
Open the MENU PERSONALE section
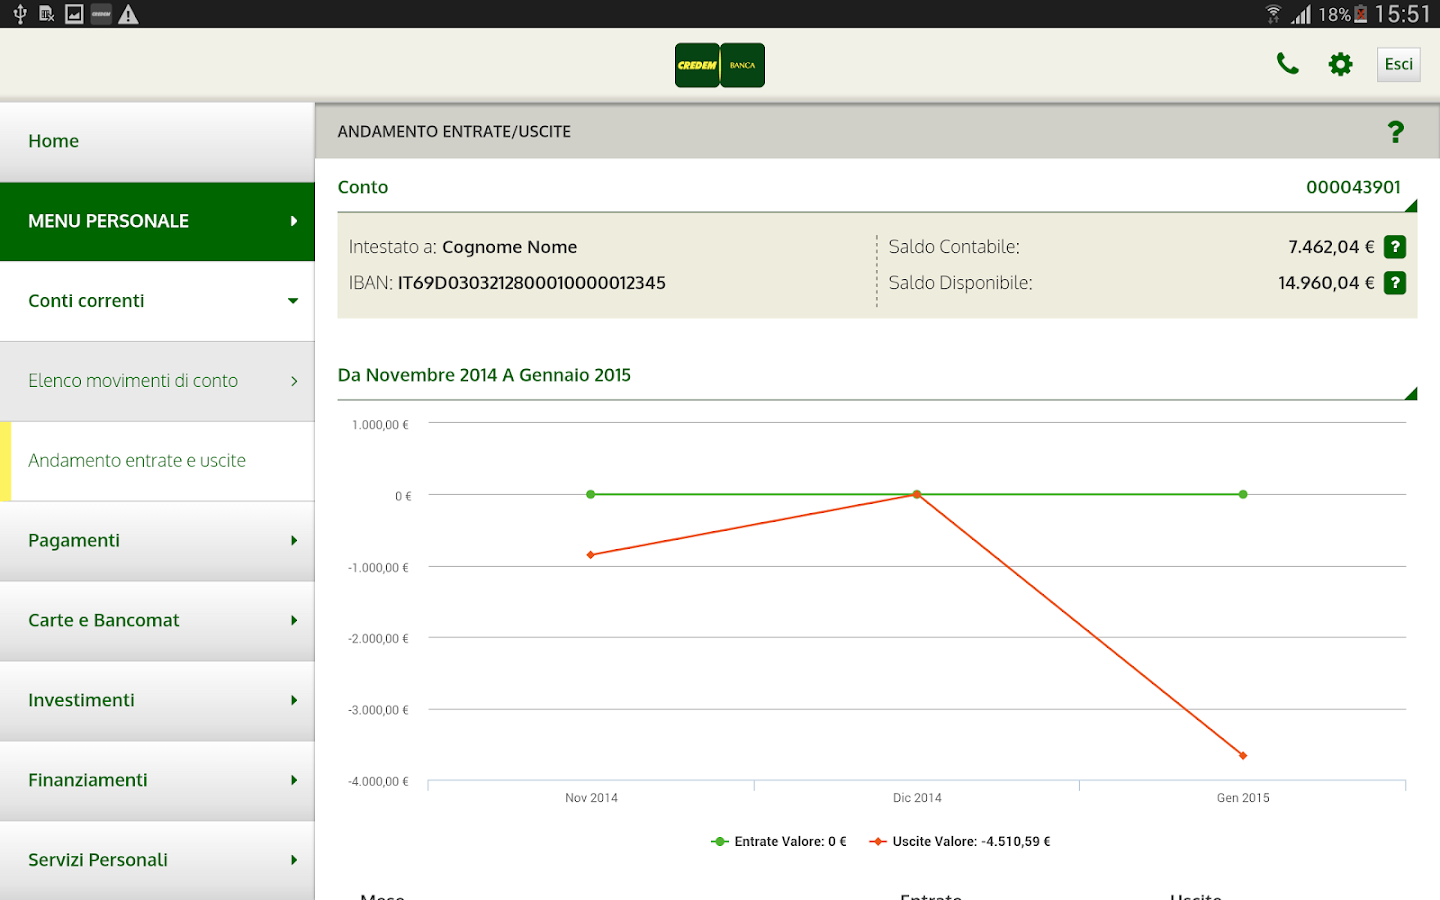click(157, 221)
